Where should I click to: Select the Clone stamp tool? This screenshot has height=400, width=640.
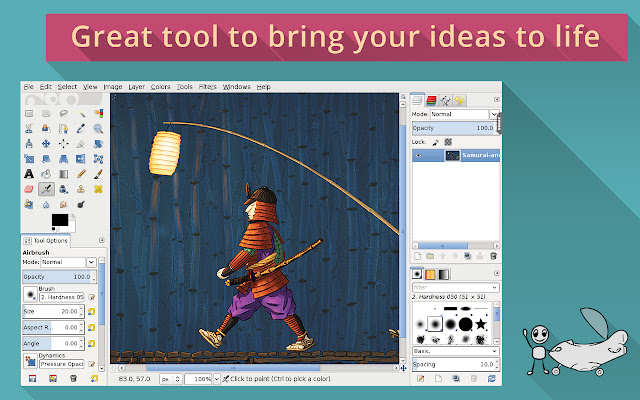81,189
